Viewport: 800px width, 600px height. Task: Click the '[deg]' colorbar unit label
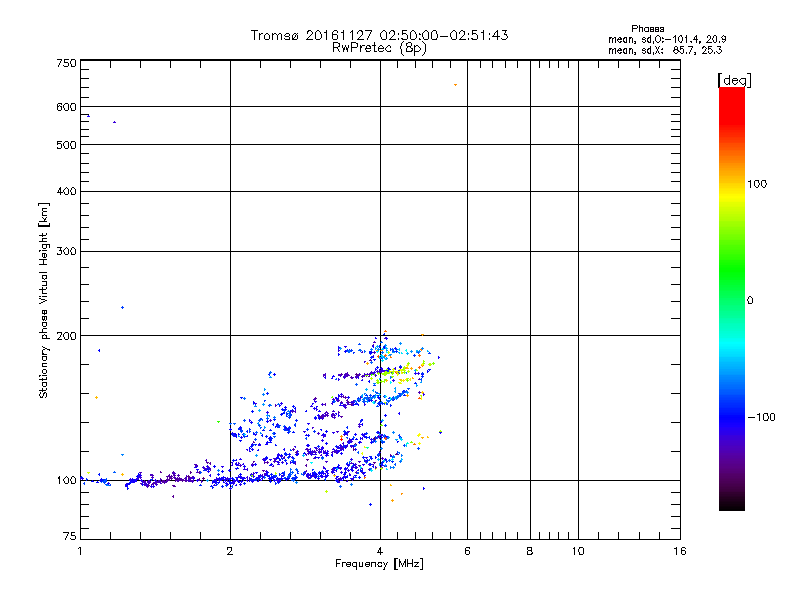734,80
